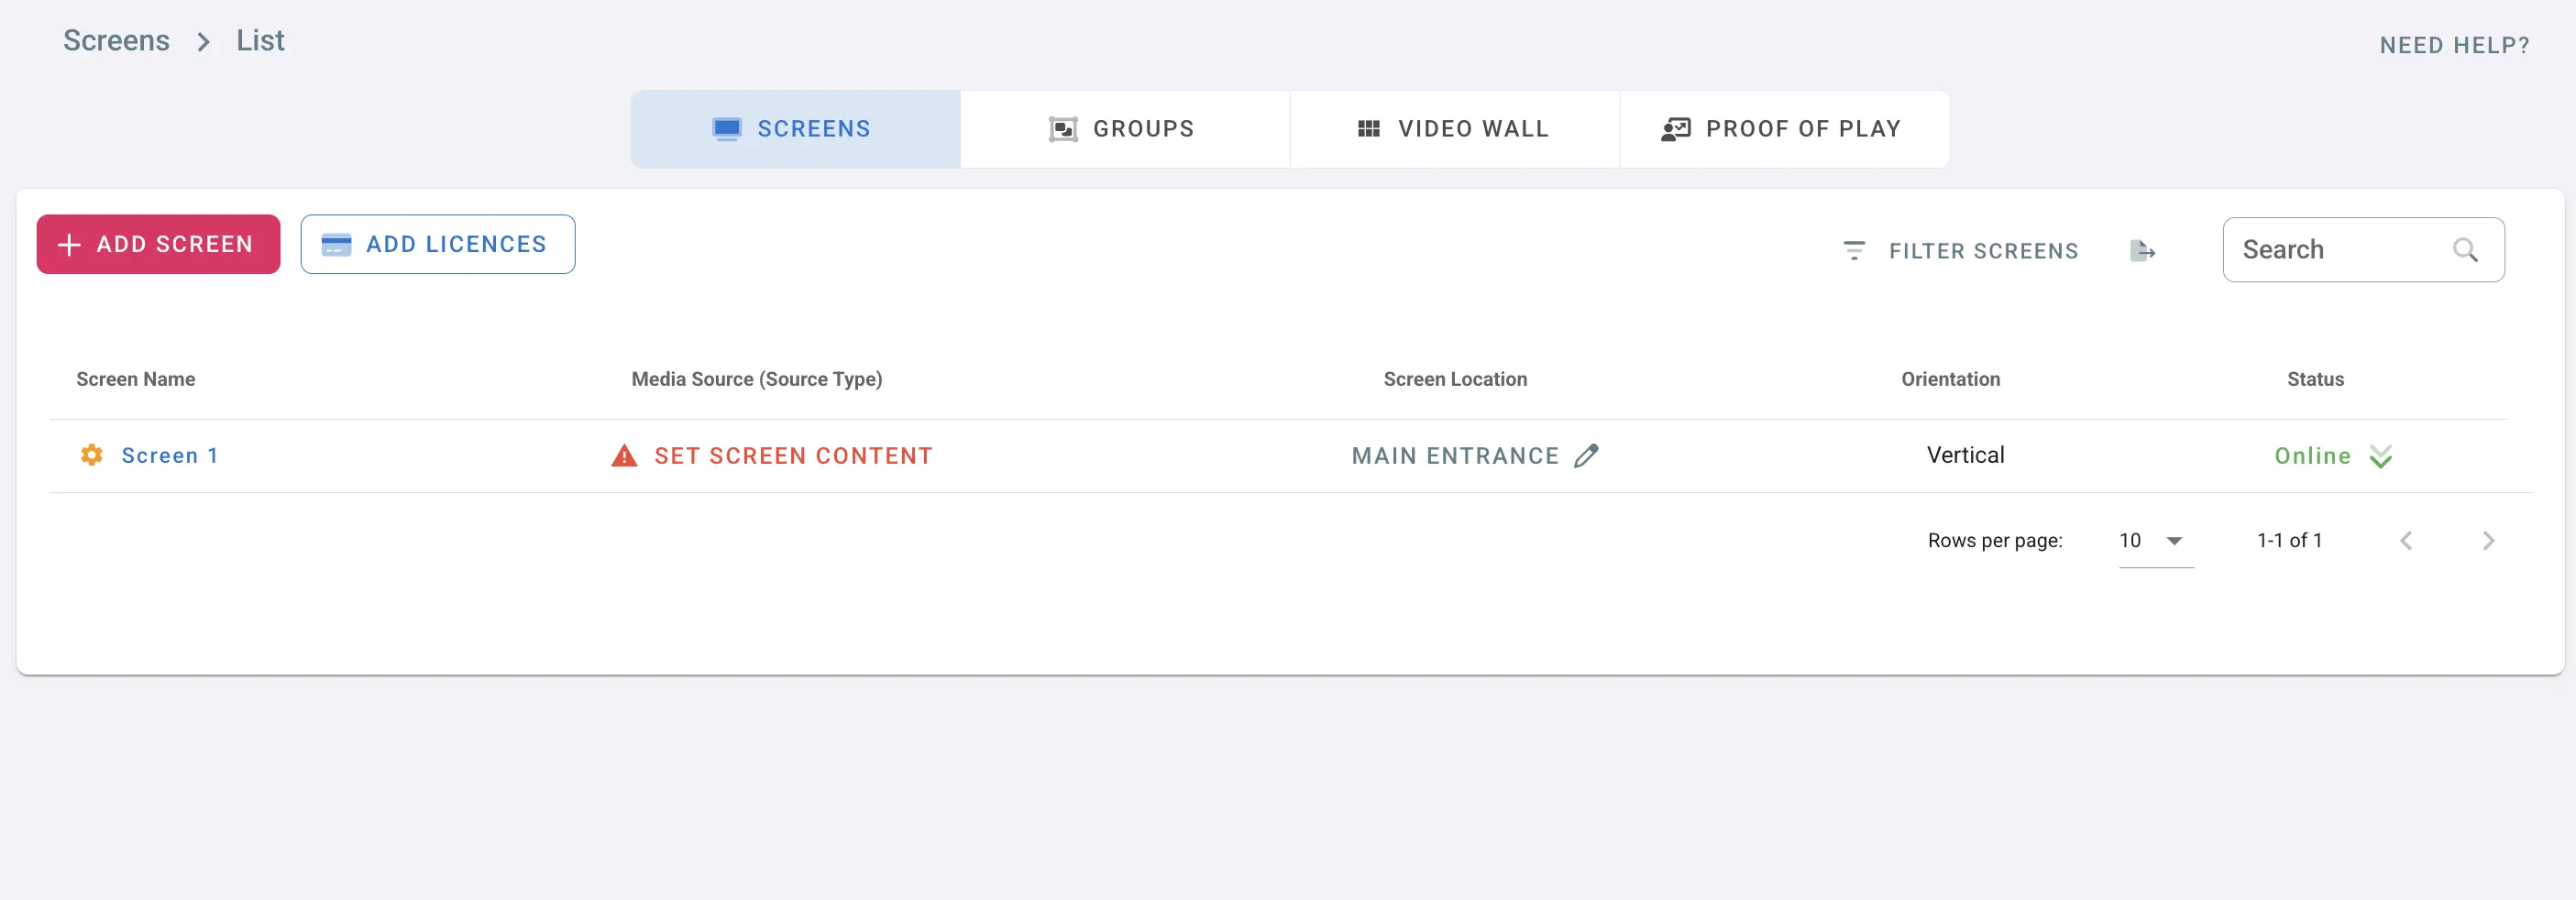This screenshot has height=900, width=2576.
Task: Click the export icon next to Filter Screens
Action: [2142, 250]
